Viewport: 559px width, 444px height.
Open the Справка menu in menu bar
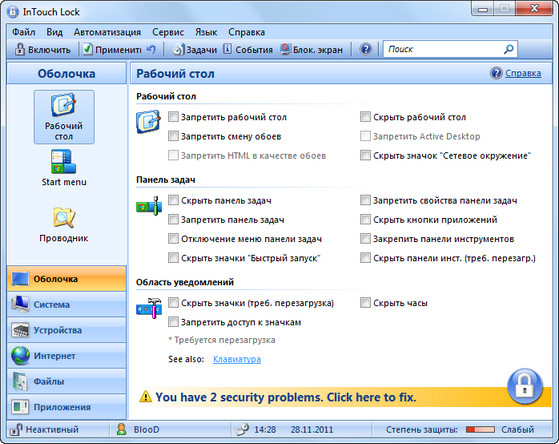246,32
